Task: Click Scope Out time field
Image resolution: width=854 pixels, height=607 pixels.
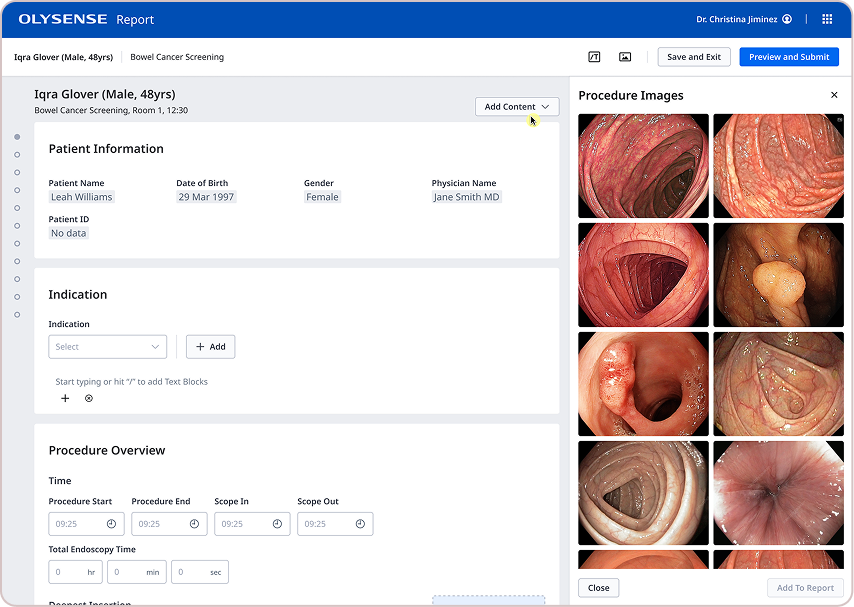Action: 335,524
